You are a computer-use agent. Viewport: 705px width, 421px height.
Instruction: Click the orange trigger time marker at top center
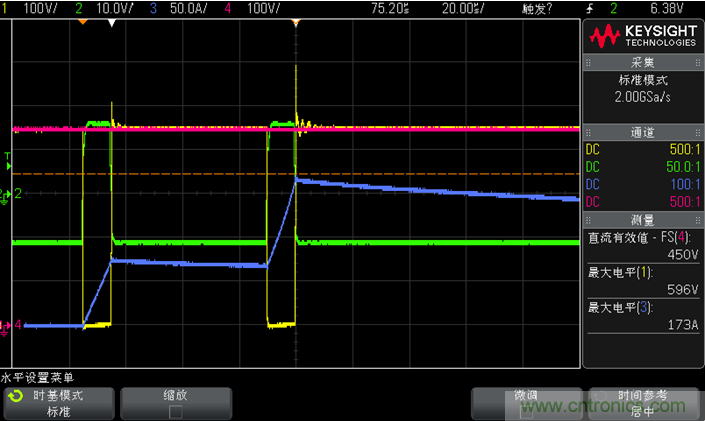pos(296,22)
